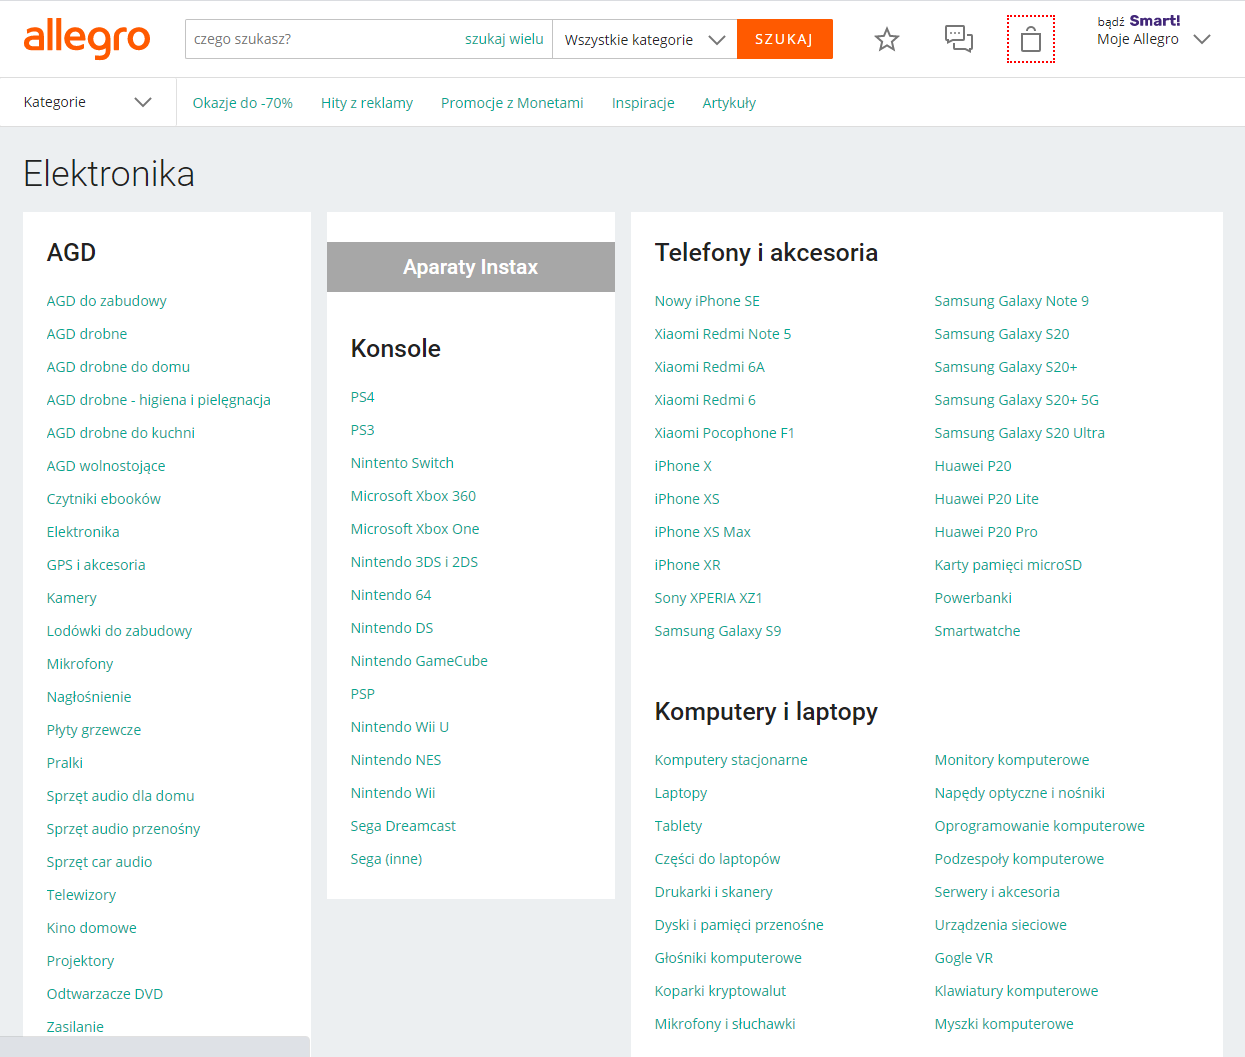Click the allegro logo
This screenshot has height=1057, width=1245.
point(87,38)
